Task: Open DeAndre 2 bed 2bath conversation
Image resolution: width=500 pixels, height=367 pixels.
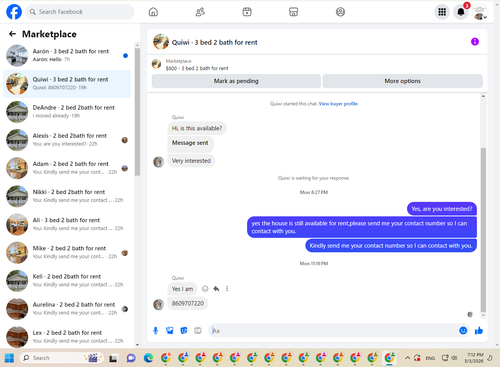Action: click(x=67, y=112)
